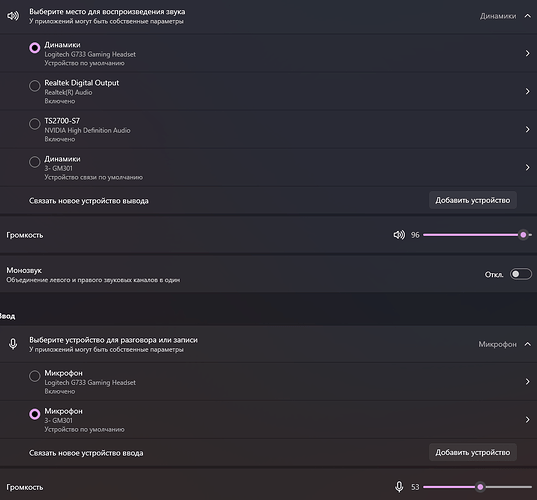Mute output using speaker icon beside 96
537x500 pixels.
click(x=399, y=235)
